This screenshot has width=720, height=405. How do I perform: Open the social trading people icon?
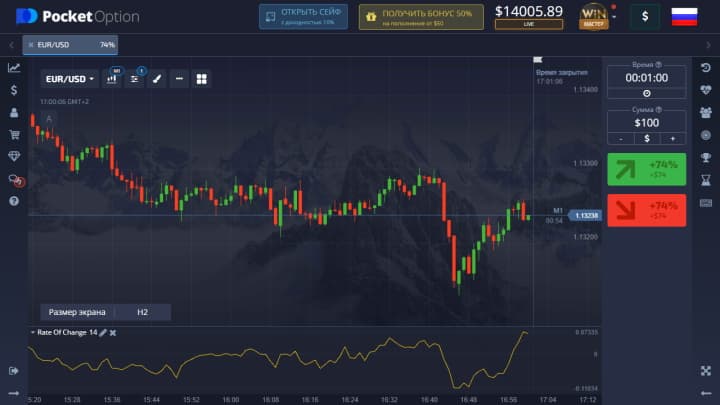coord(706,112)
